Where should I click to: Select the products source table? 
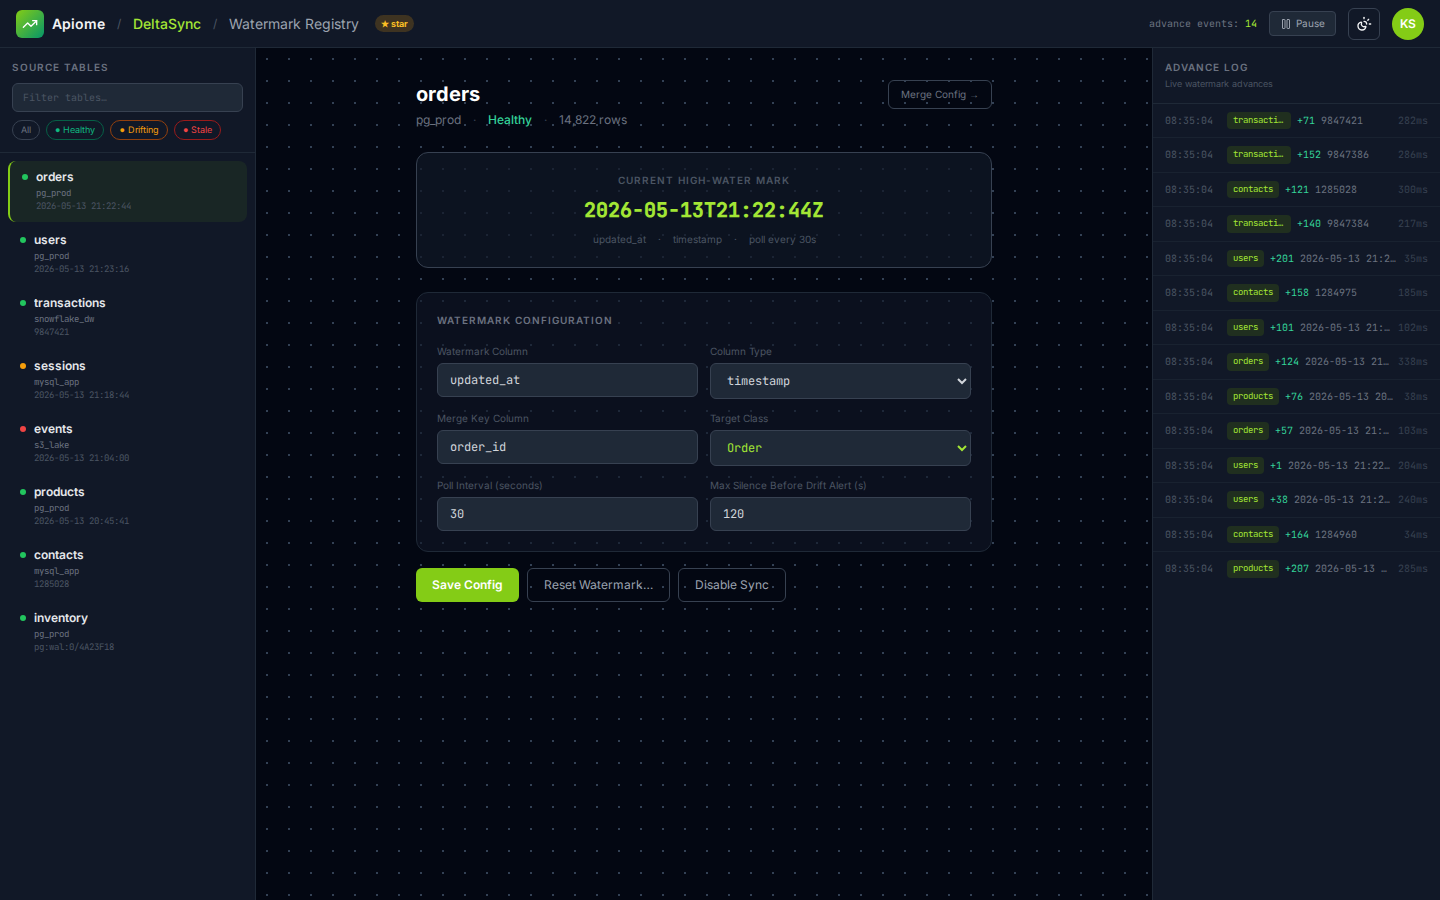coord(127,506)
